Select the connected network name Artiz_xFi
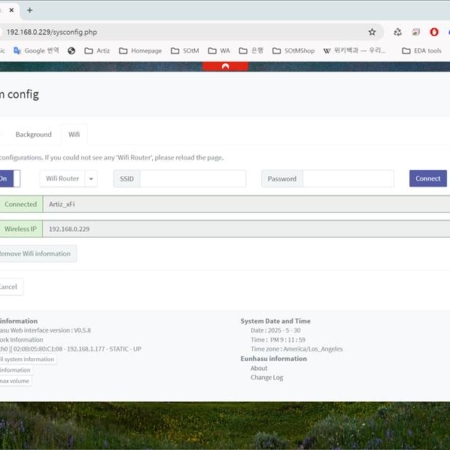Viewport: 450px width, 450px height. 62,204
